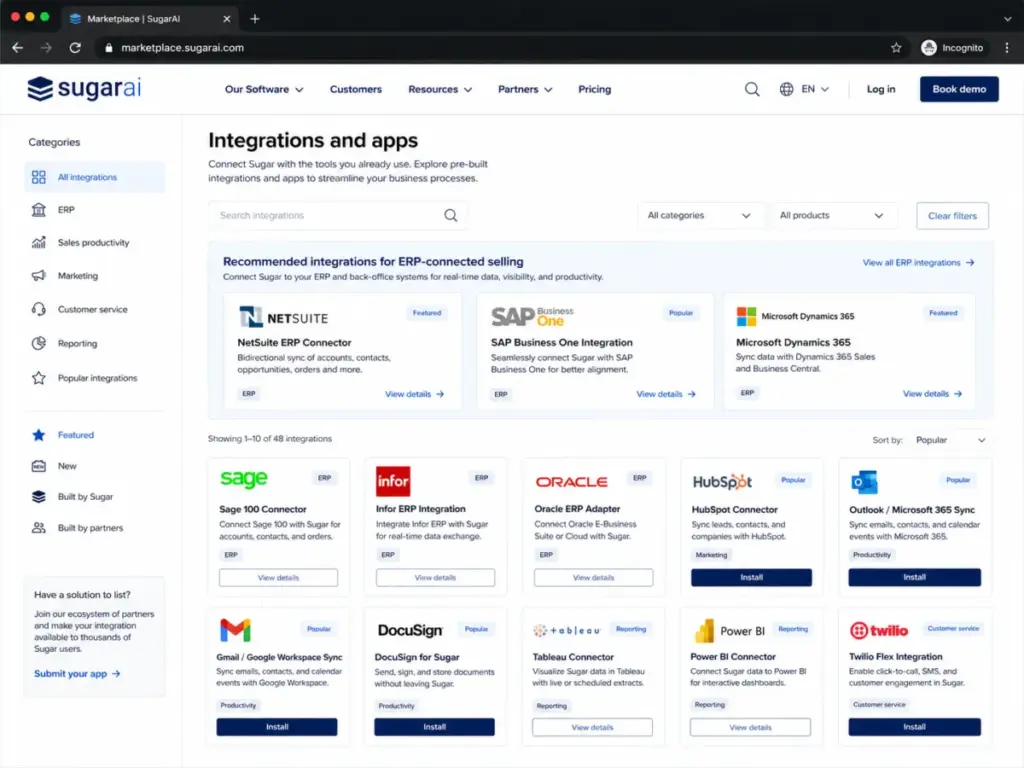The height and width of the screenshot is (768, 1024).
Task: Open the Sort by Popular dropdown
Action: click(950, 440)
